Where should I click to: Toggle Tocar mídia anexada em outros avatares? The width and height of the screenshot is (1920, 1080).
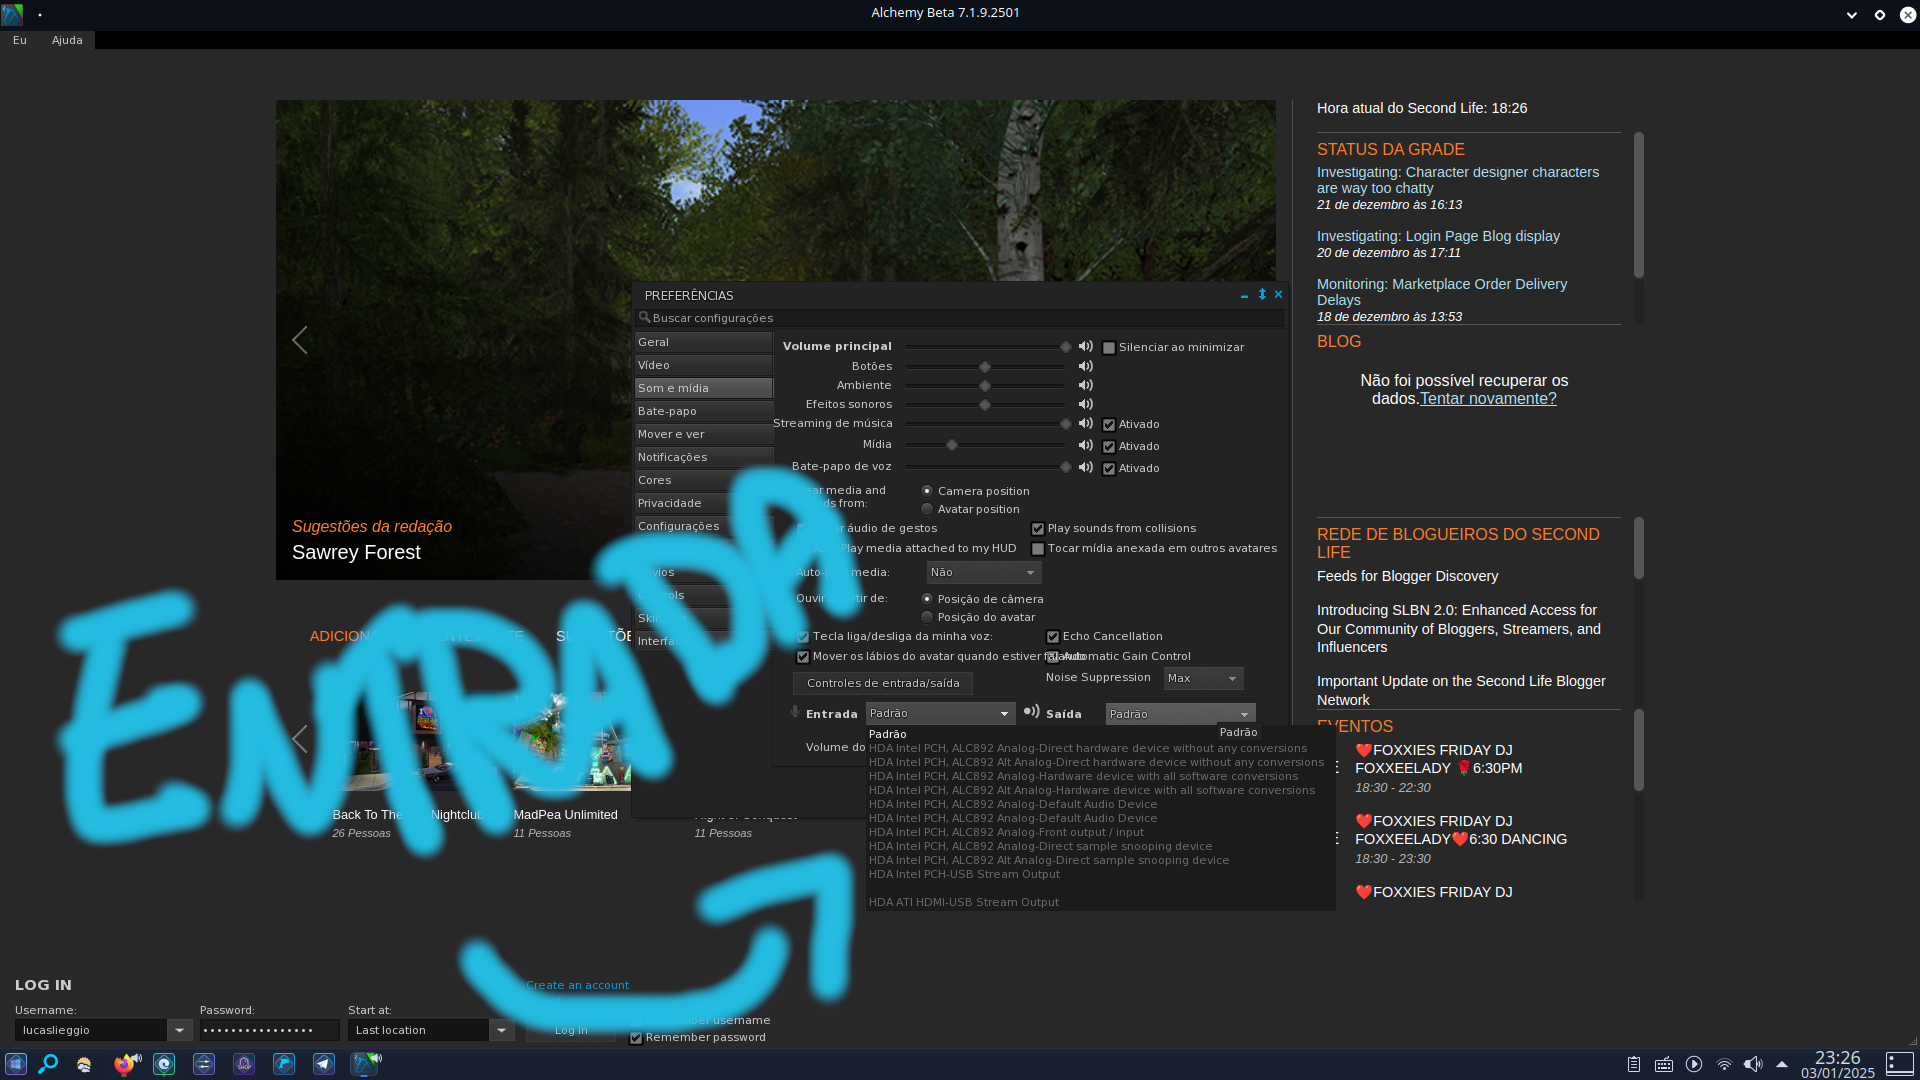(x=1037, y=549)
